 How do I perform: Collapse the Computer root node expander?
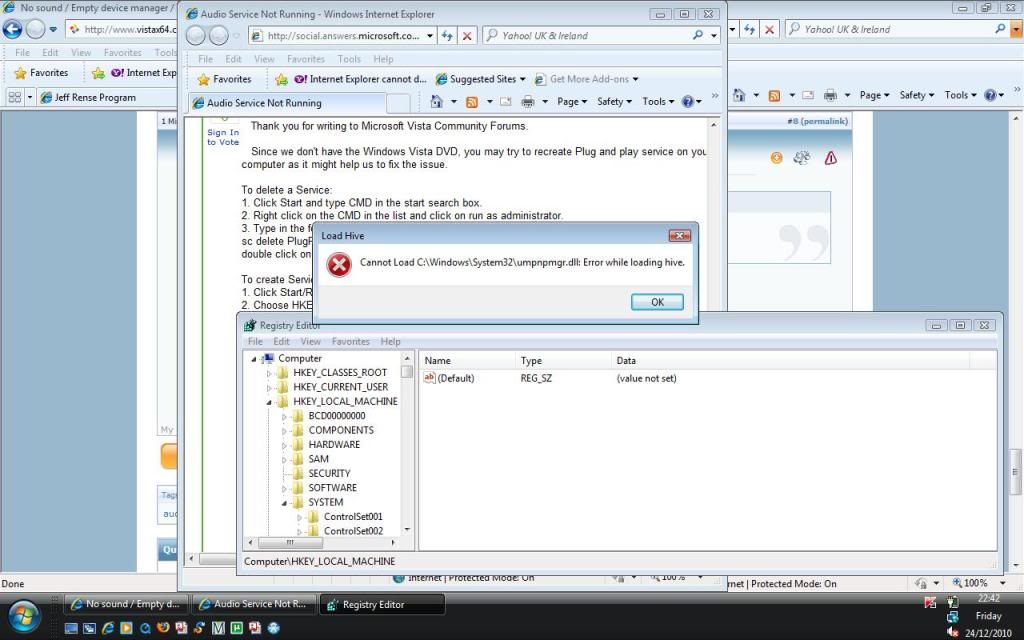point(253,359)
